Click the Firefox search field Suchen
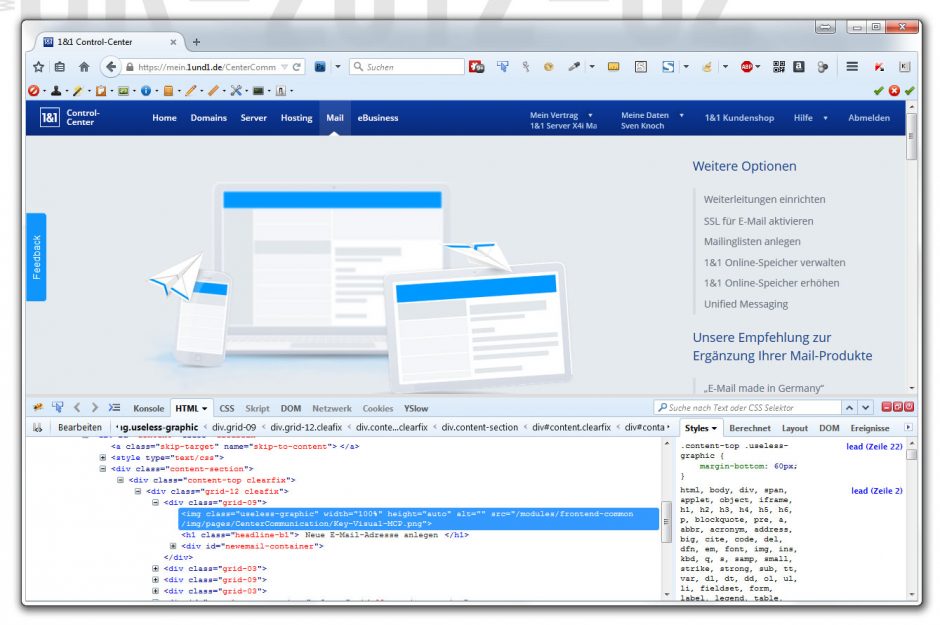Viewport: 940px width, 625px height. coord(406,67)
